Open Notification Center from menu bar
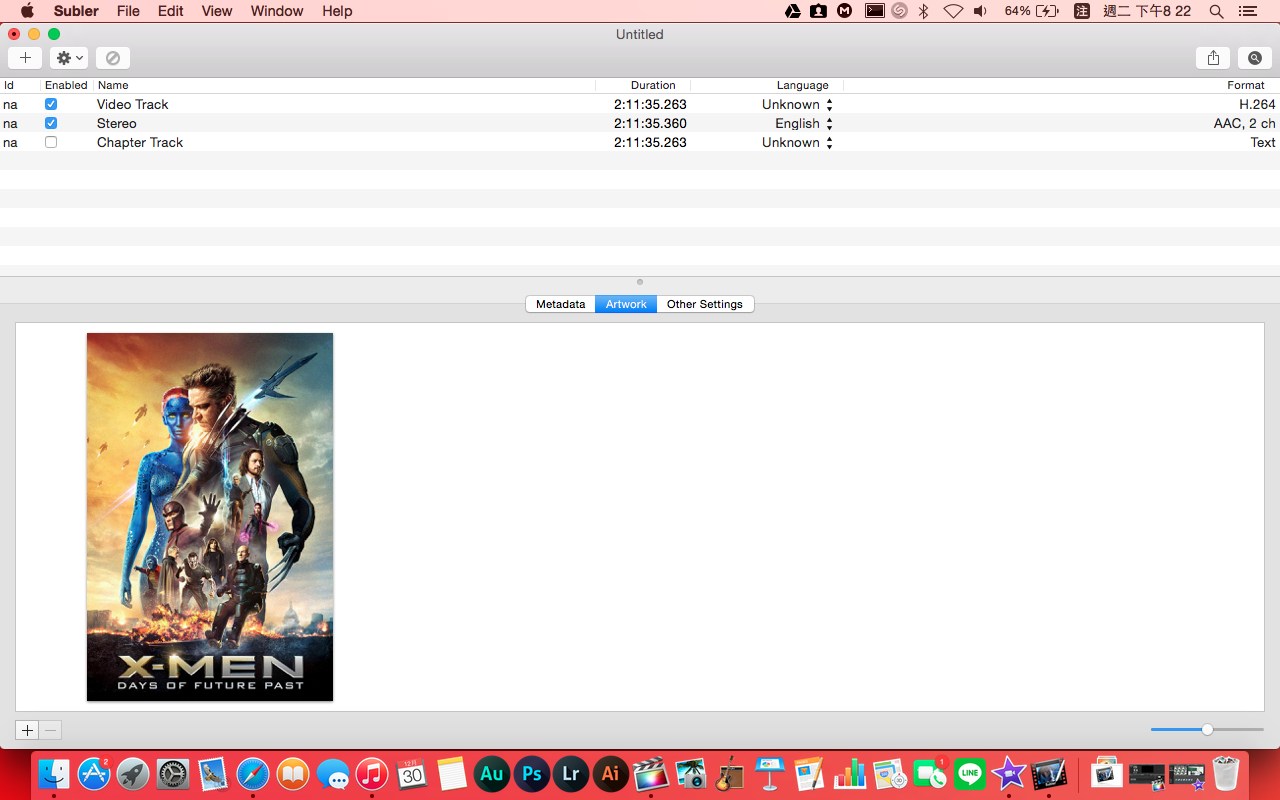The height and width of the screenshot is (800, 1280). click(1247, 11)
